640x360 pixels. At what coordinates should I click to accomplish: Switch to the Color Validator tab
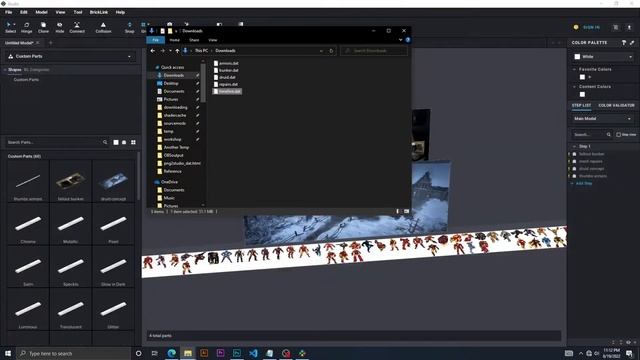(x=616, y=105)
